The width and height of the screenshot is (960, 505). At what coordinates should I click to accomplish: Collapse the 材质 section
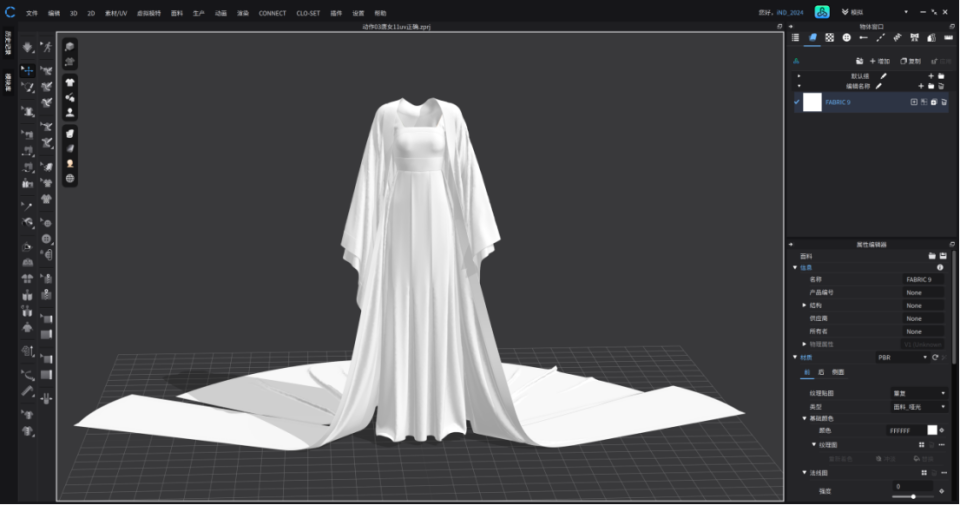pyautogui.click(x=795, y=357)
